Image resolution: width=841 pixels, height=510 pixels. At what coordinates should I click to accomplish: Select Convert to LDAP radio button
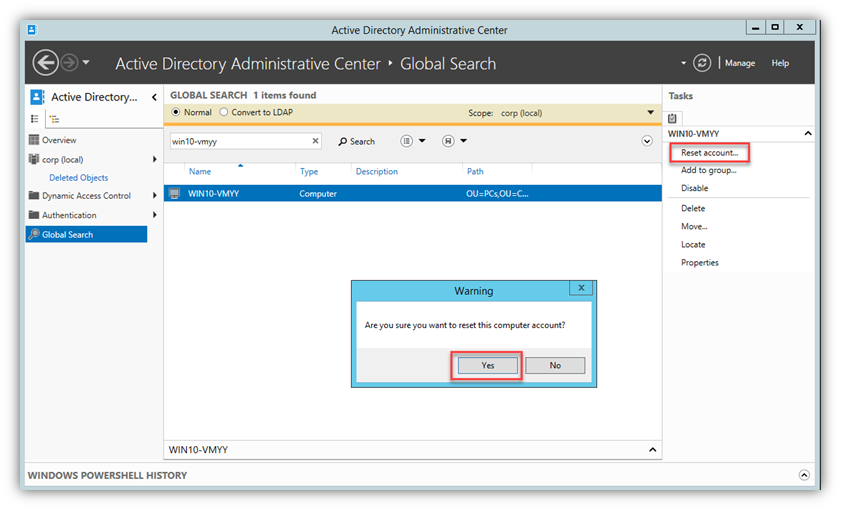point(224,112)
